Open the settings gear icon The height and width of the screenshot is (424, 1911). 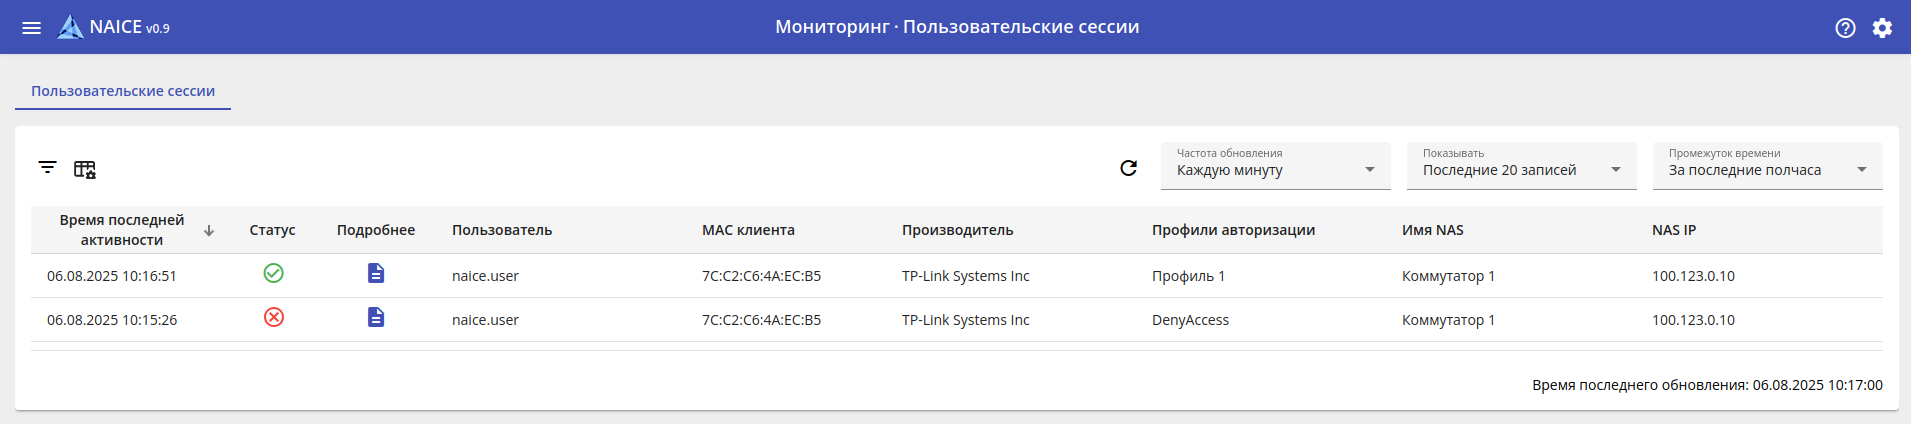(x=1882, y=28)
